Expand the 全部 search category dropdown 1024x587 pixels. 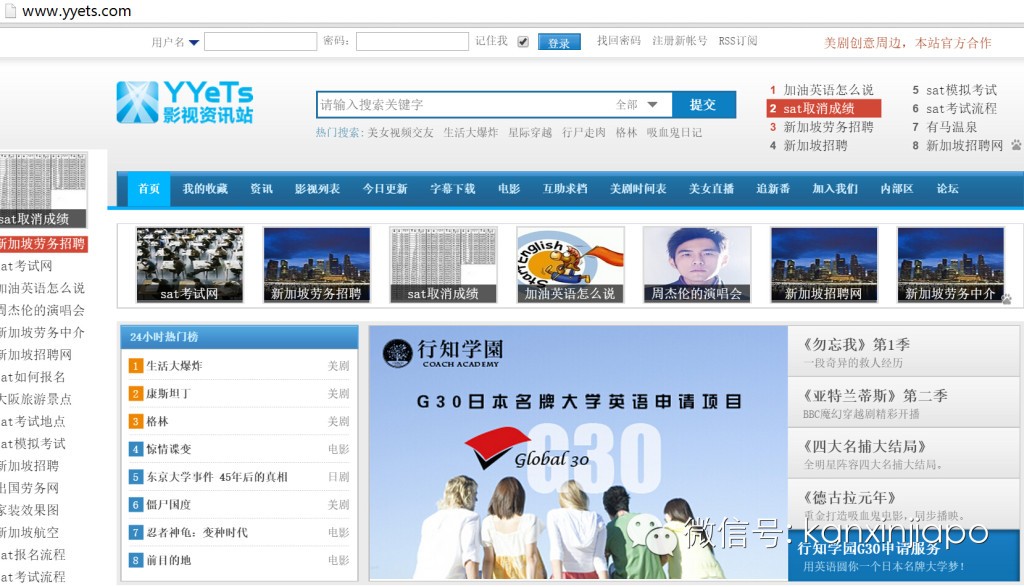[653, 104]
